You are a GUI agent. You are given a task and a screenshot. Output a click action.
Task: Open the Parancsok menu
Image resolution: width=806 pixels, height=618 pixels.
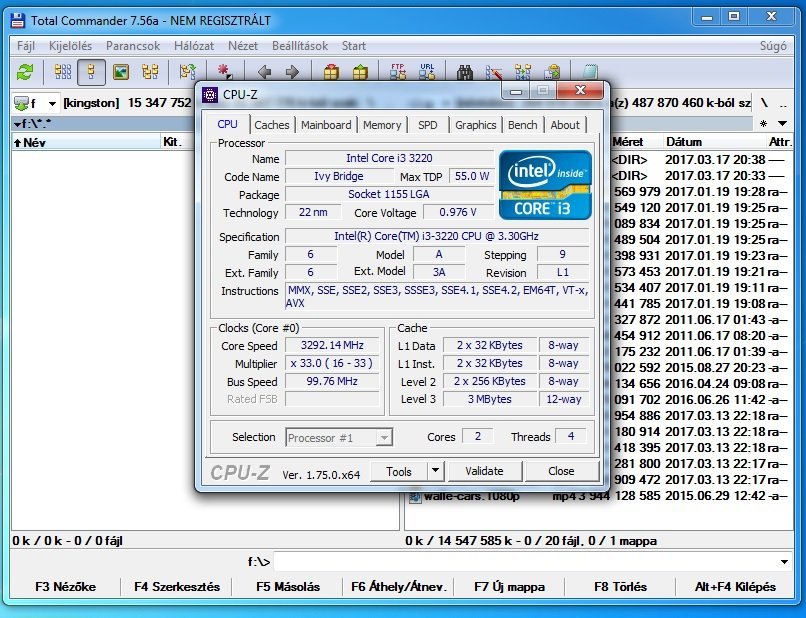(x=133, y=46)
